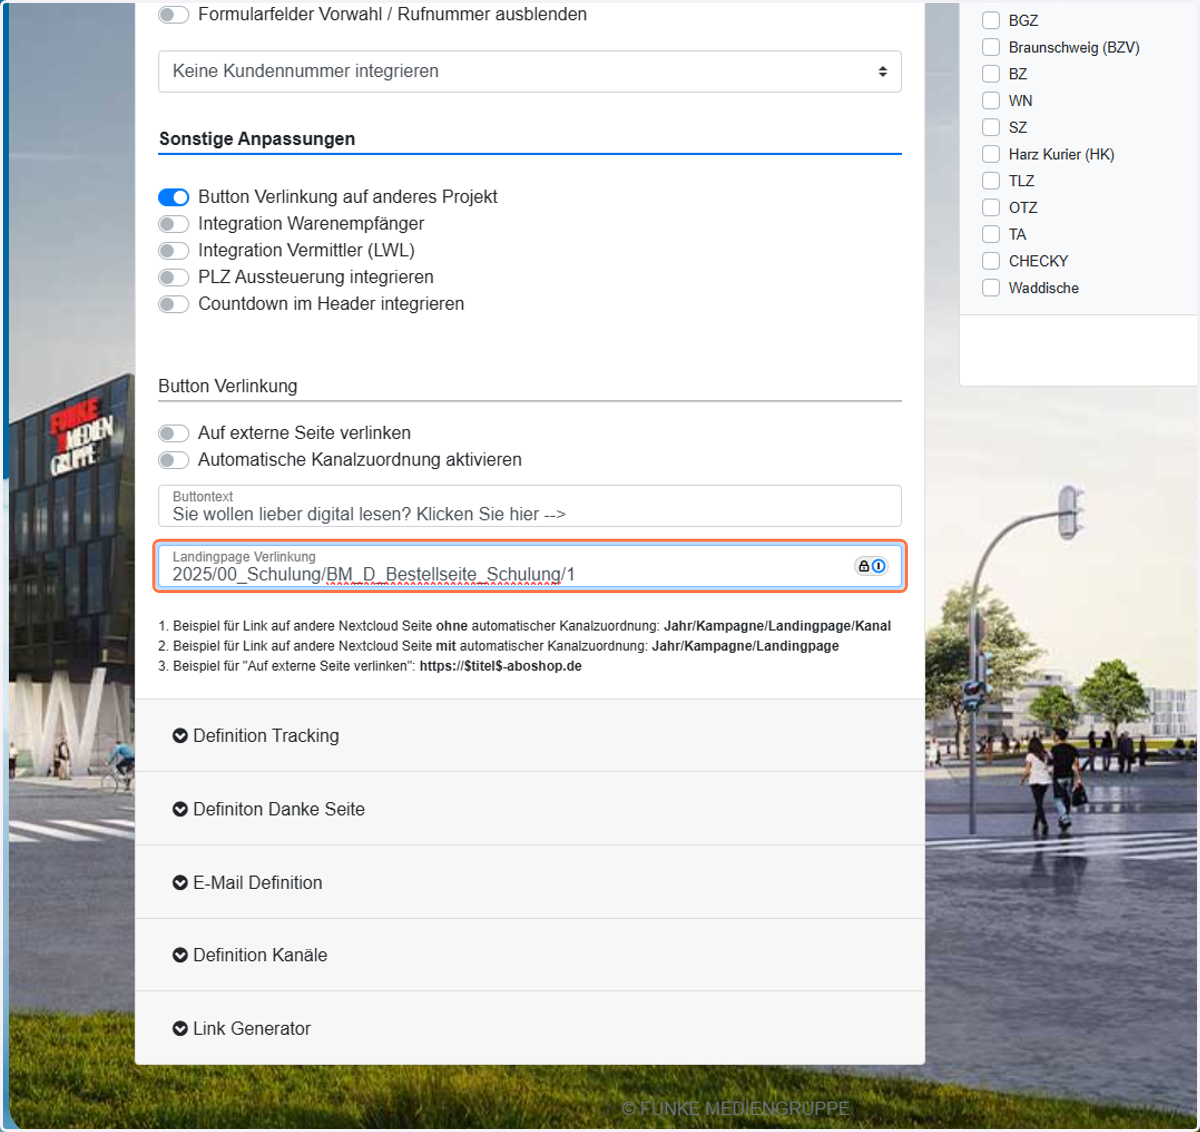Tick the OTZ checkbox
Screen dimensions: 1200x1132
[x=991, y=207]
